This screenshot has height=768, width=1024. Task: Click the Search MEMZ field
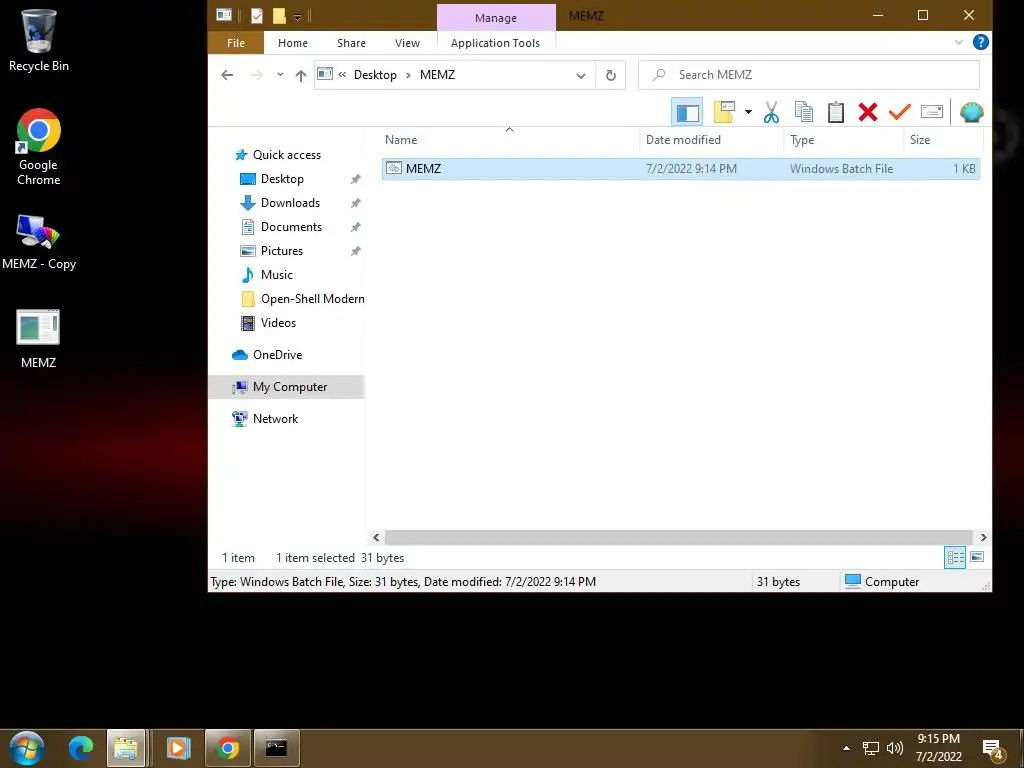click(808, 75)
